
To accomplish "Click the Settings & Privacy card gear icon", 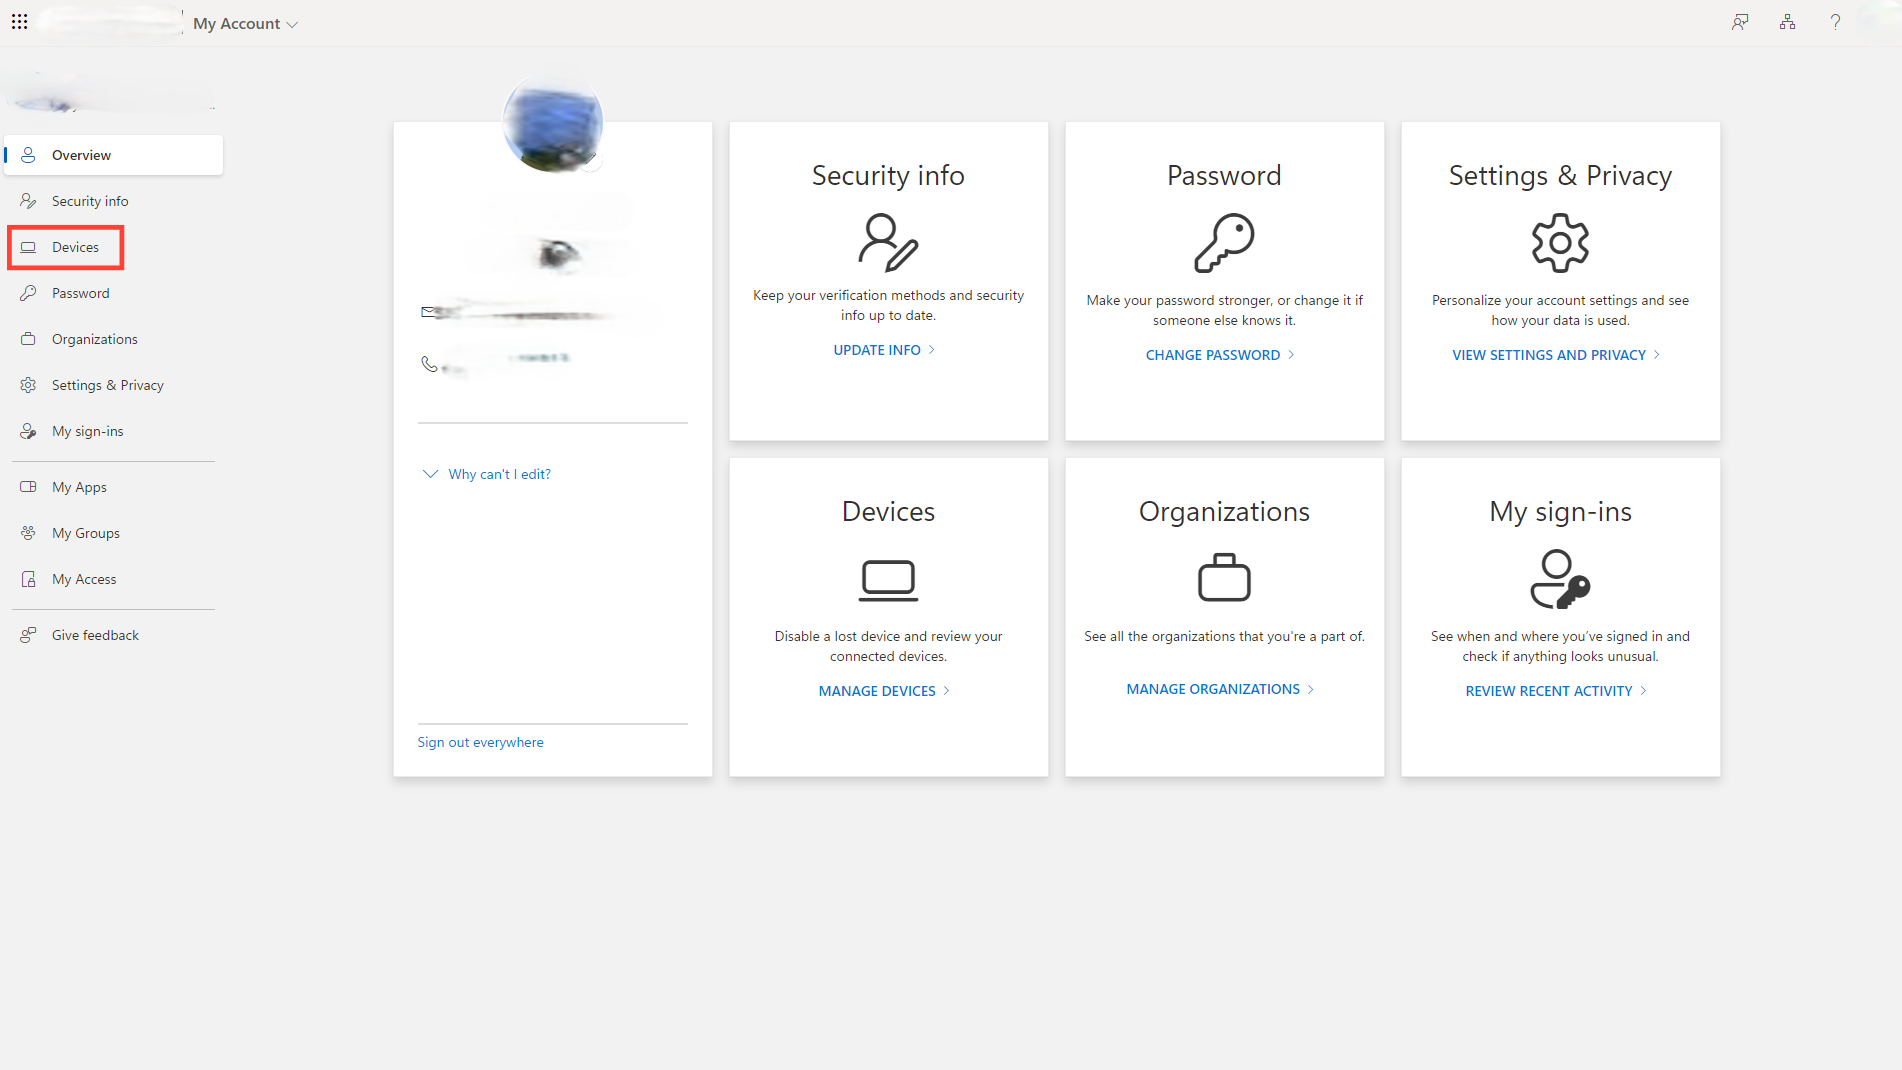I will (x=1560, y=242).
